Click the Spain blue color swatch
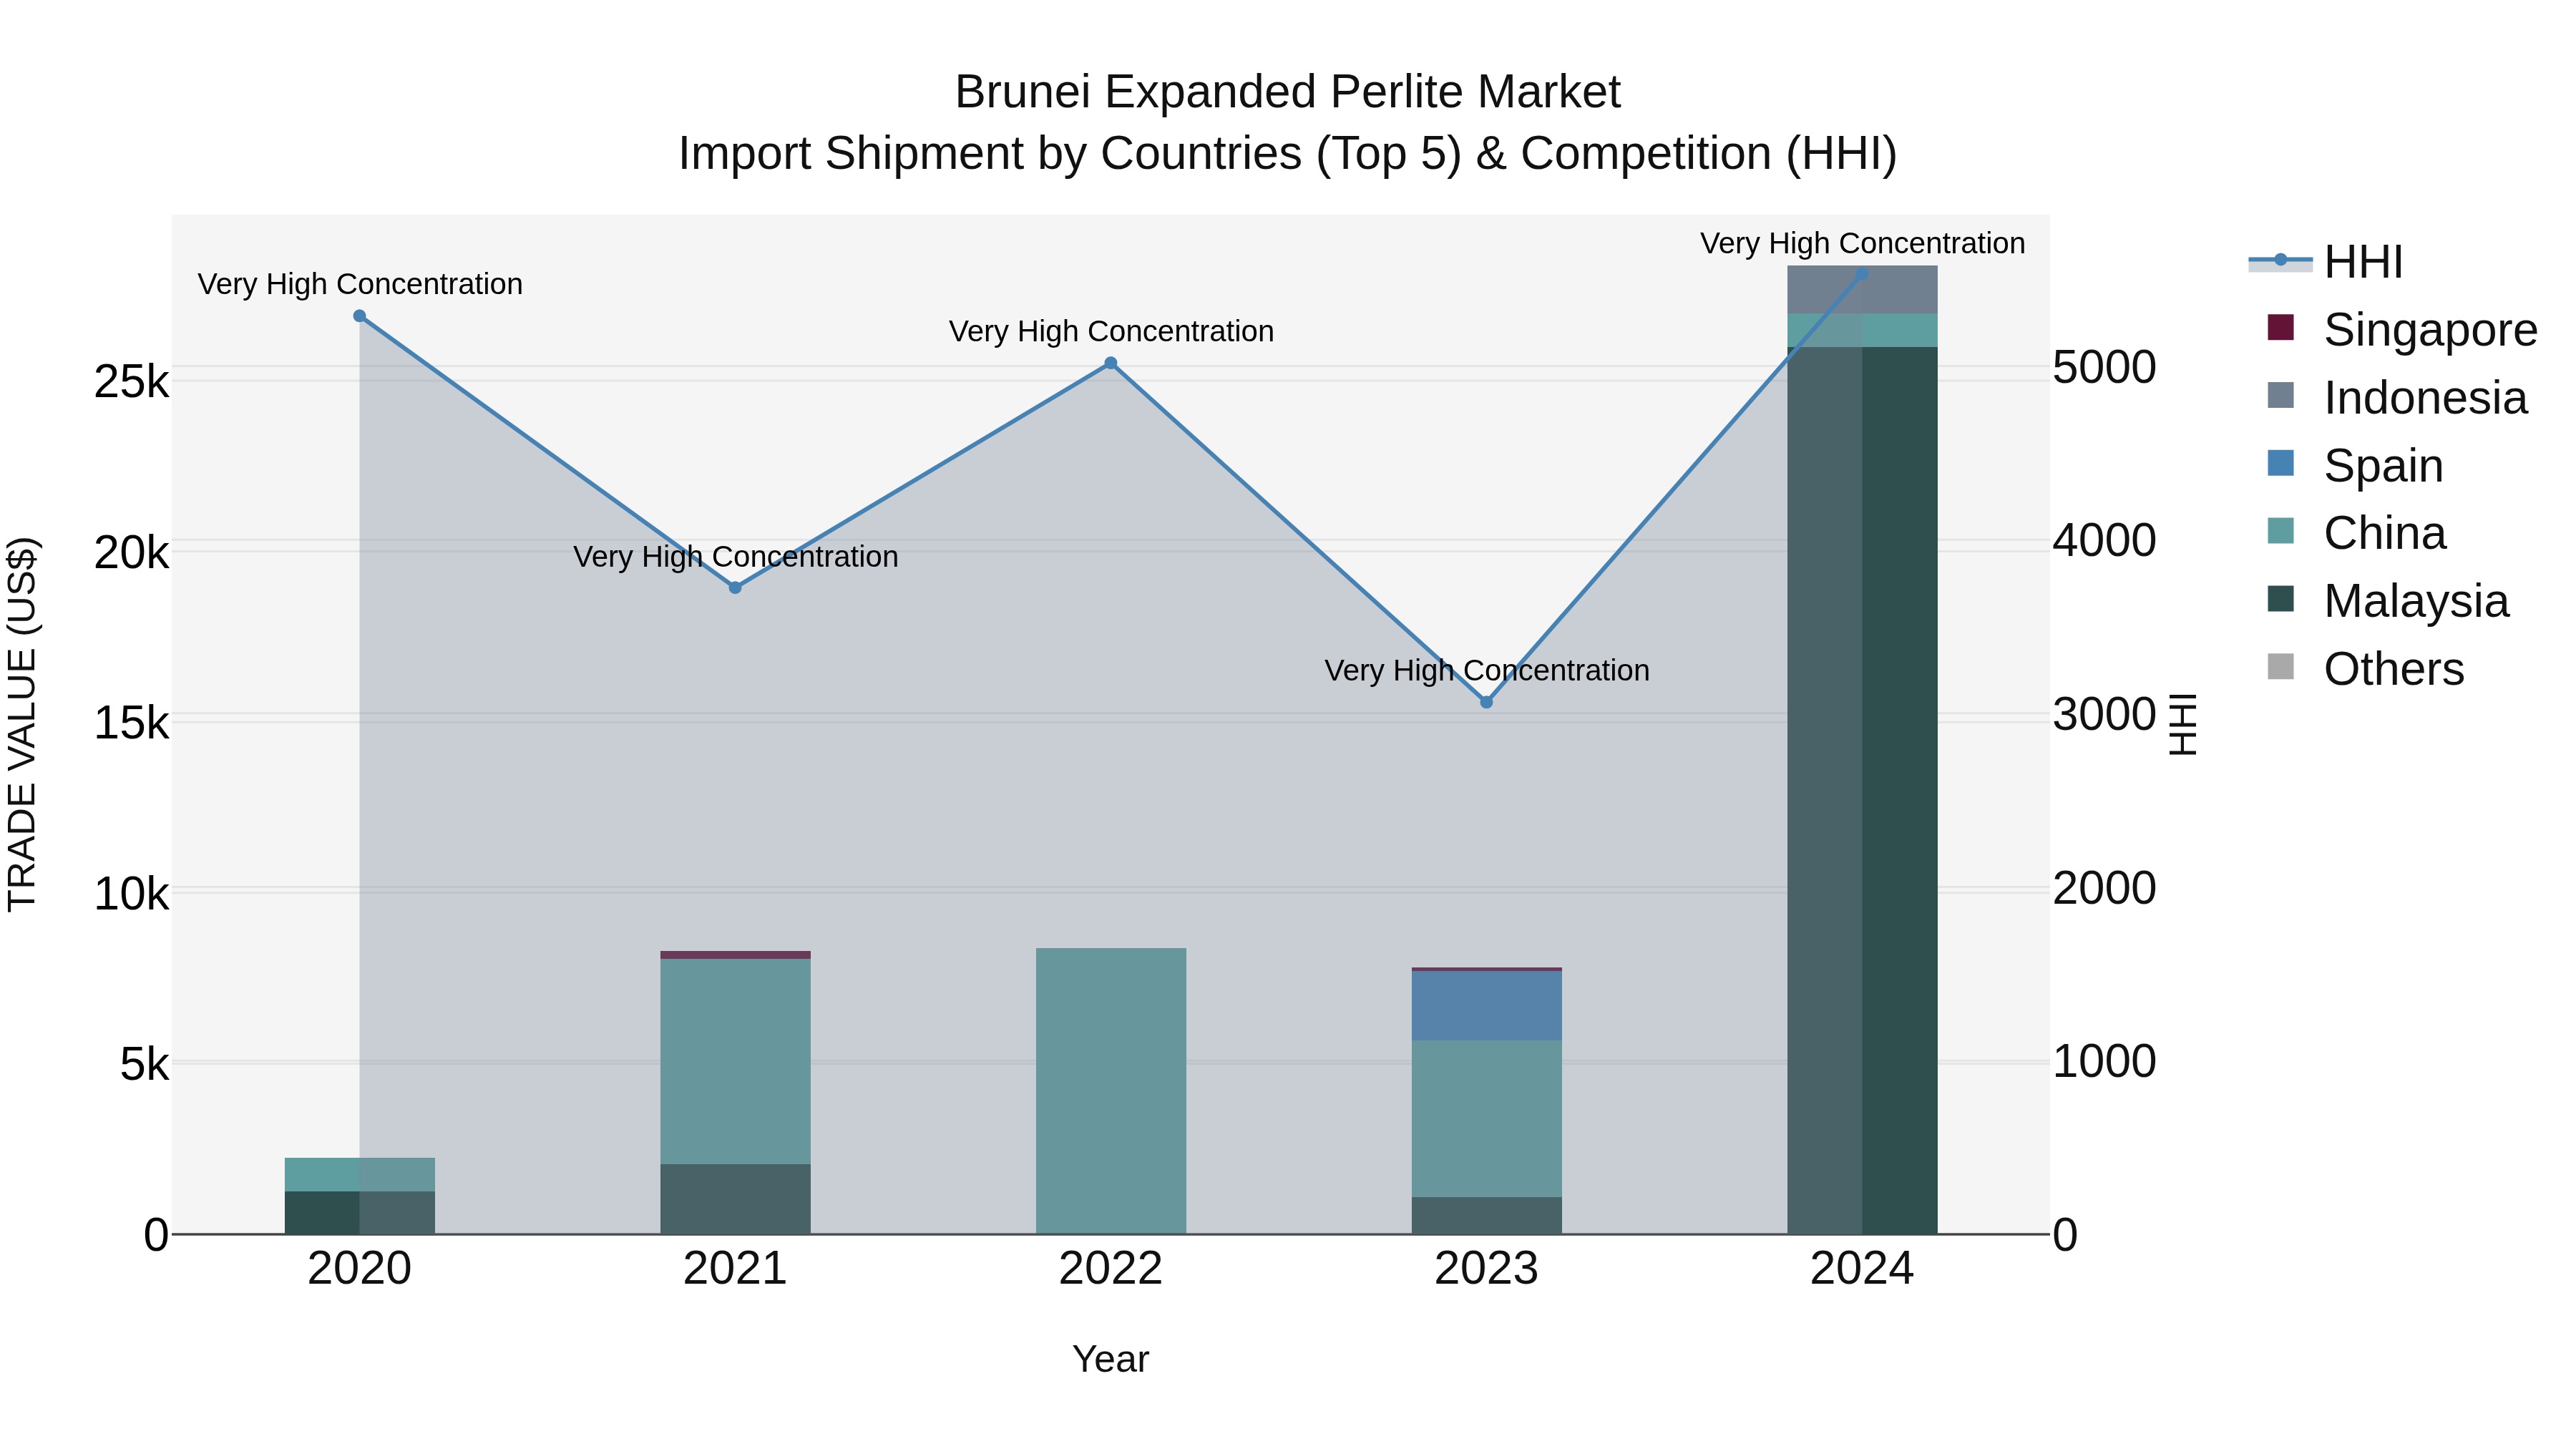Screen dimensions: 2576x1449 (2281, 463)
